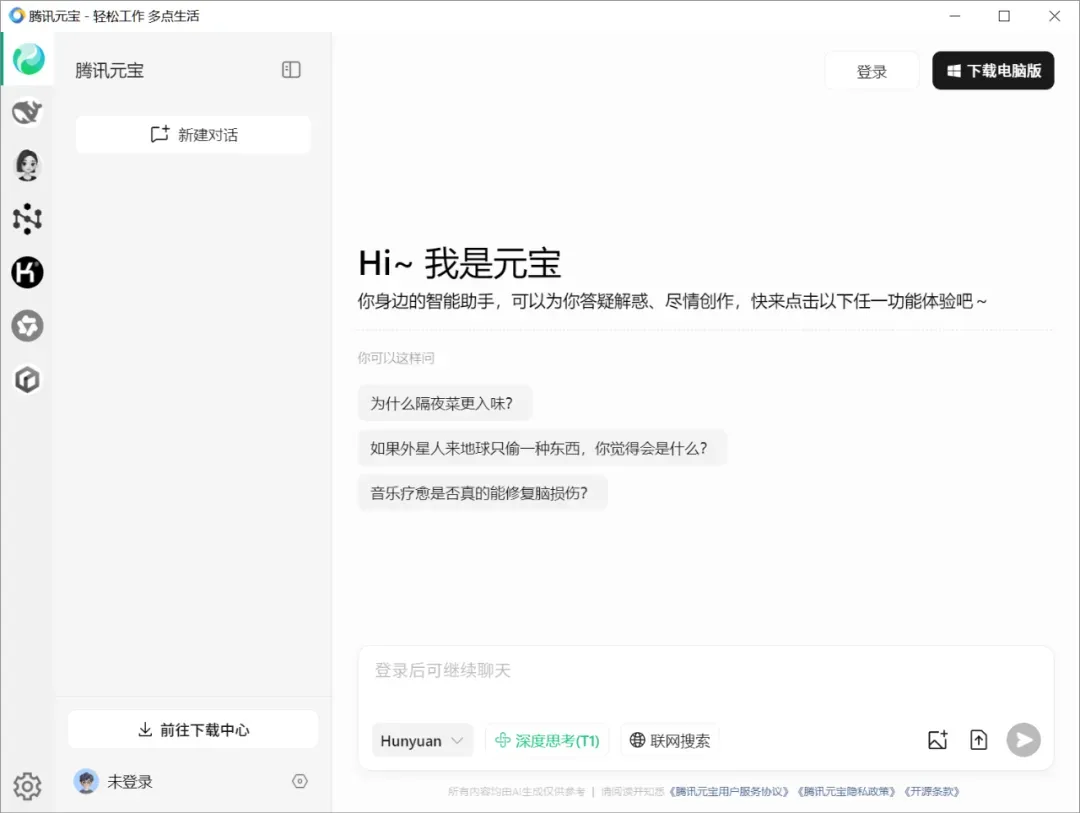
Task: Upload a file with the arrow-up document icon
Action: (x=979, y=740)
